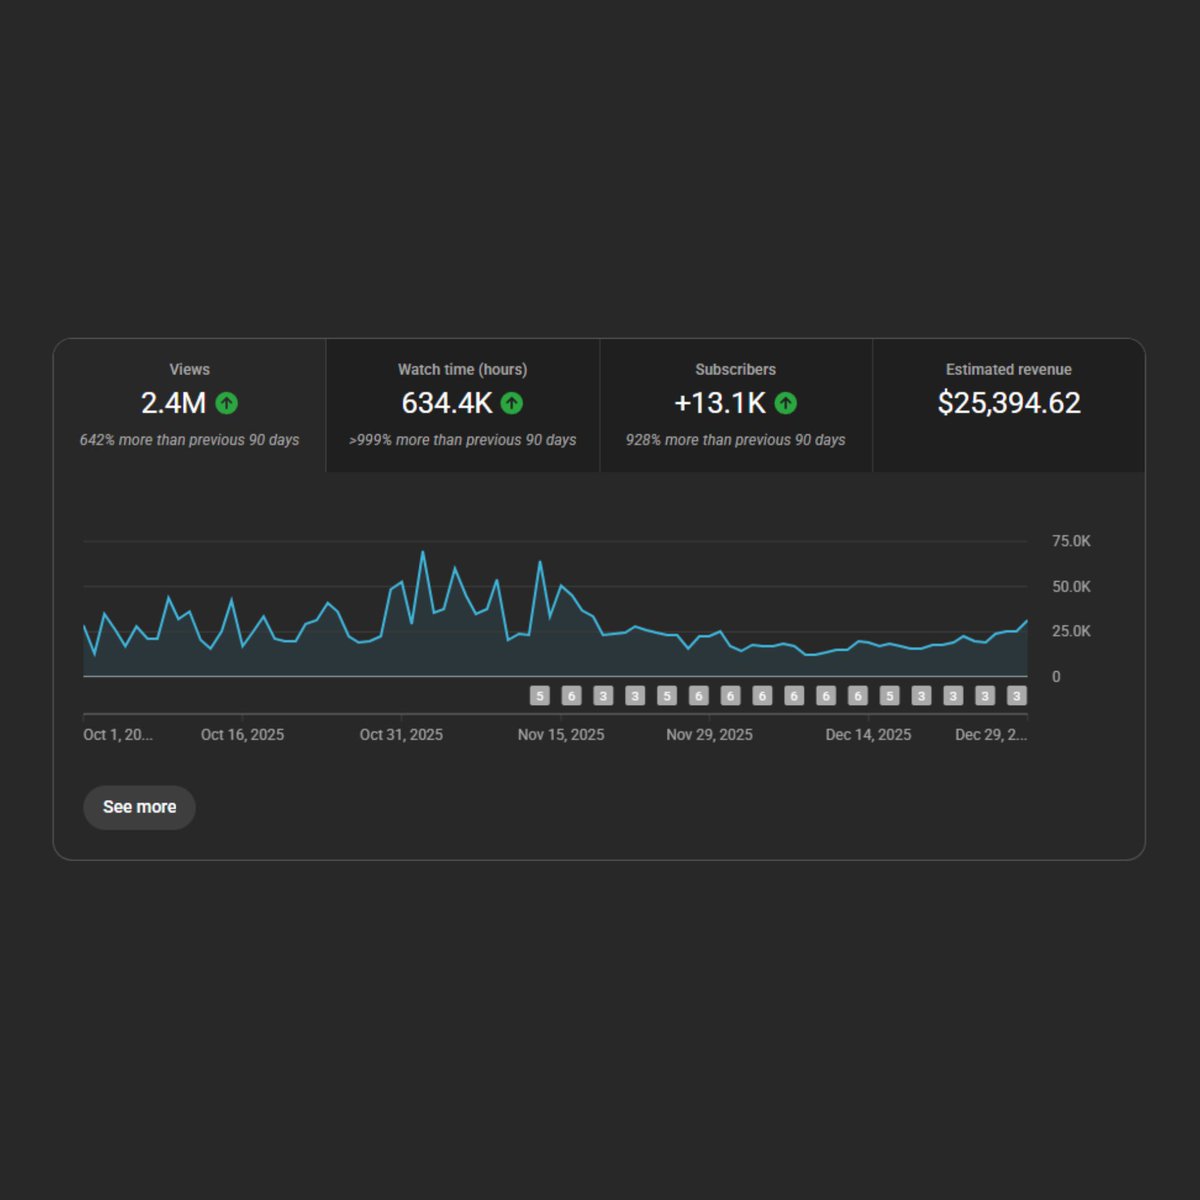Open the Estimated revenue tab
1200x1200 pixels.
[x=1009, y=405]
